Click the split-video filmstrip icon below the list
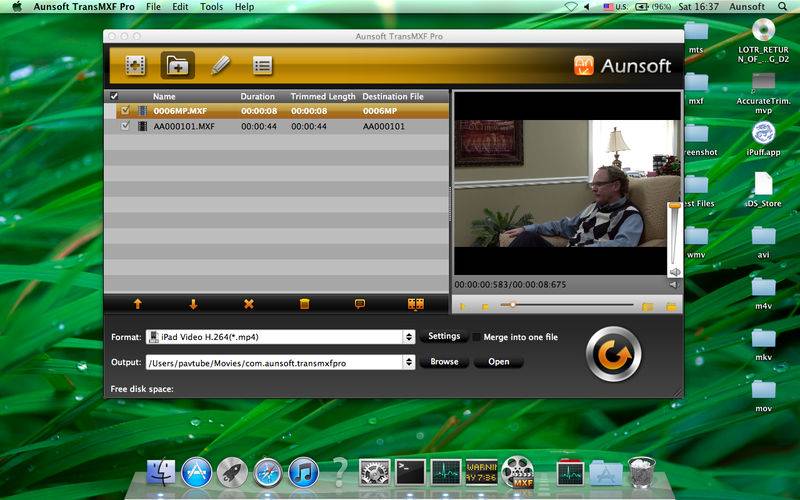 [x=416, y=304]
